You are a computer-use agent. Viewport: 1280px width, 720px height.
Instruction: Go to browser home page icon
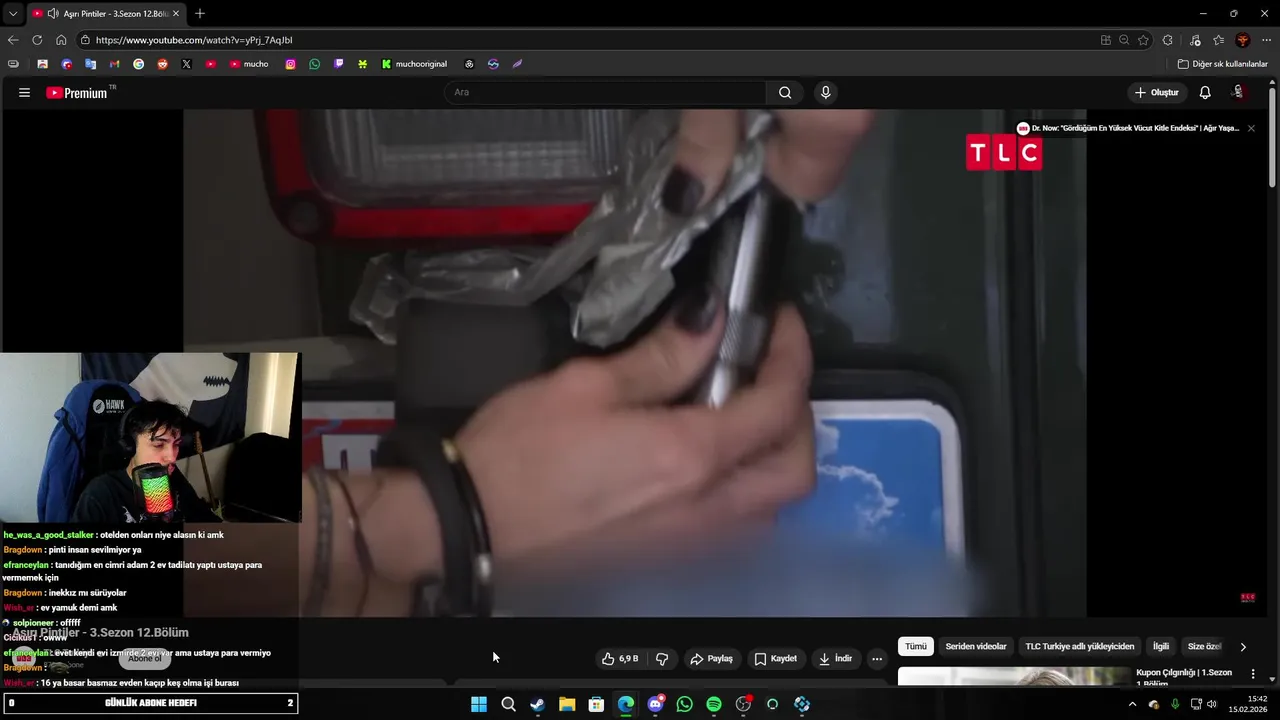(x=61, y=40)
